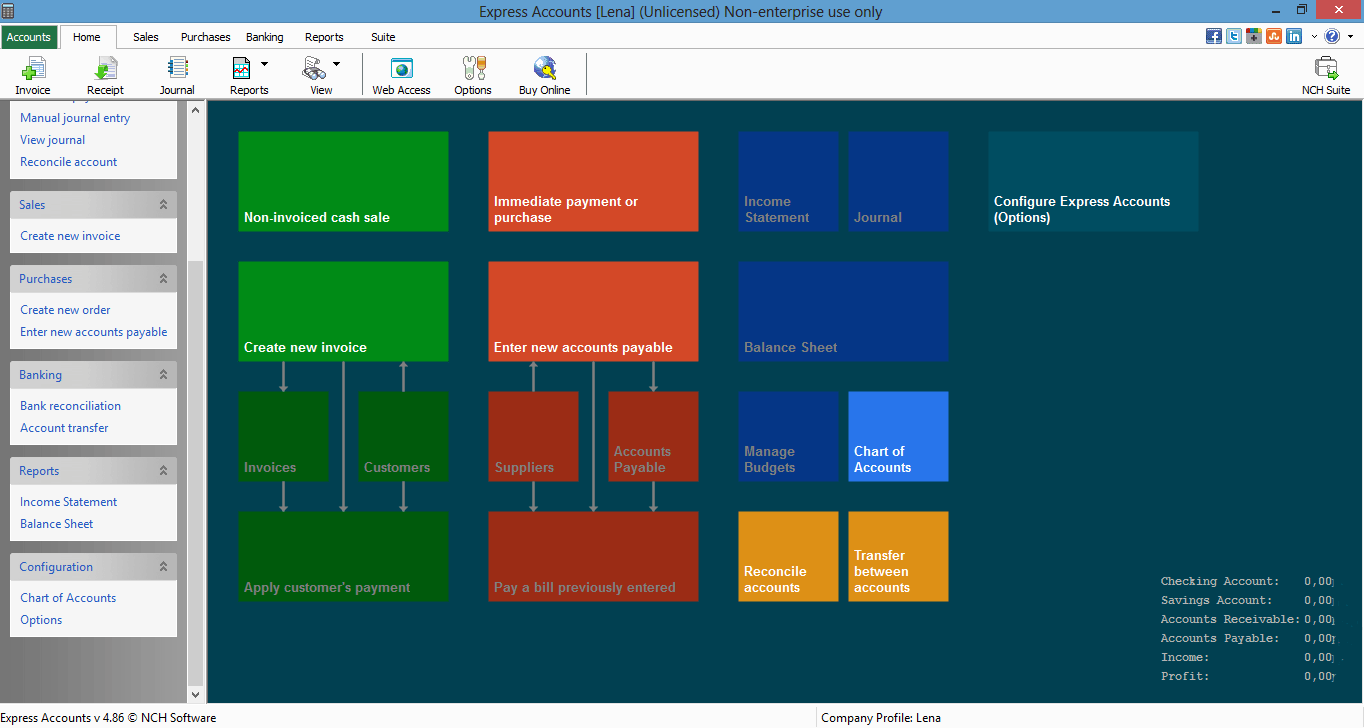Click the LinkedIn share icon

1294,36
